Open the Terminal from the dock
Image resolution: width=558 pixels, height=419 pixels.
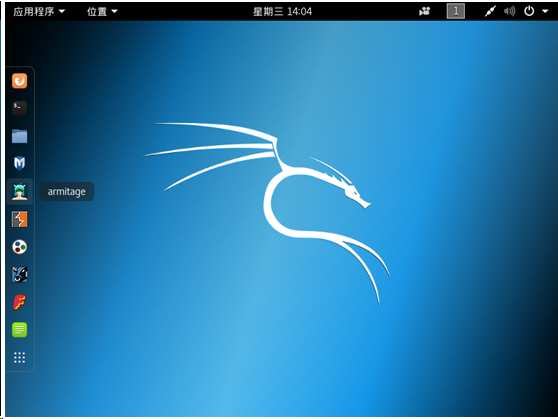pyautogui.click(x=20, y=108)
